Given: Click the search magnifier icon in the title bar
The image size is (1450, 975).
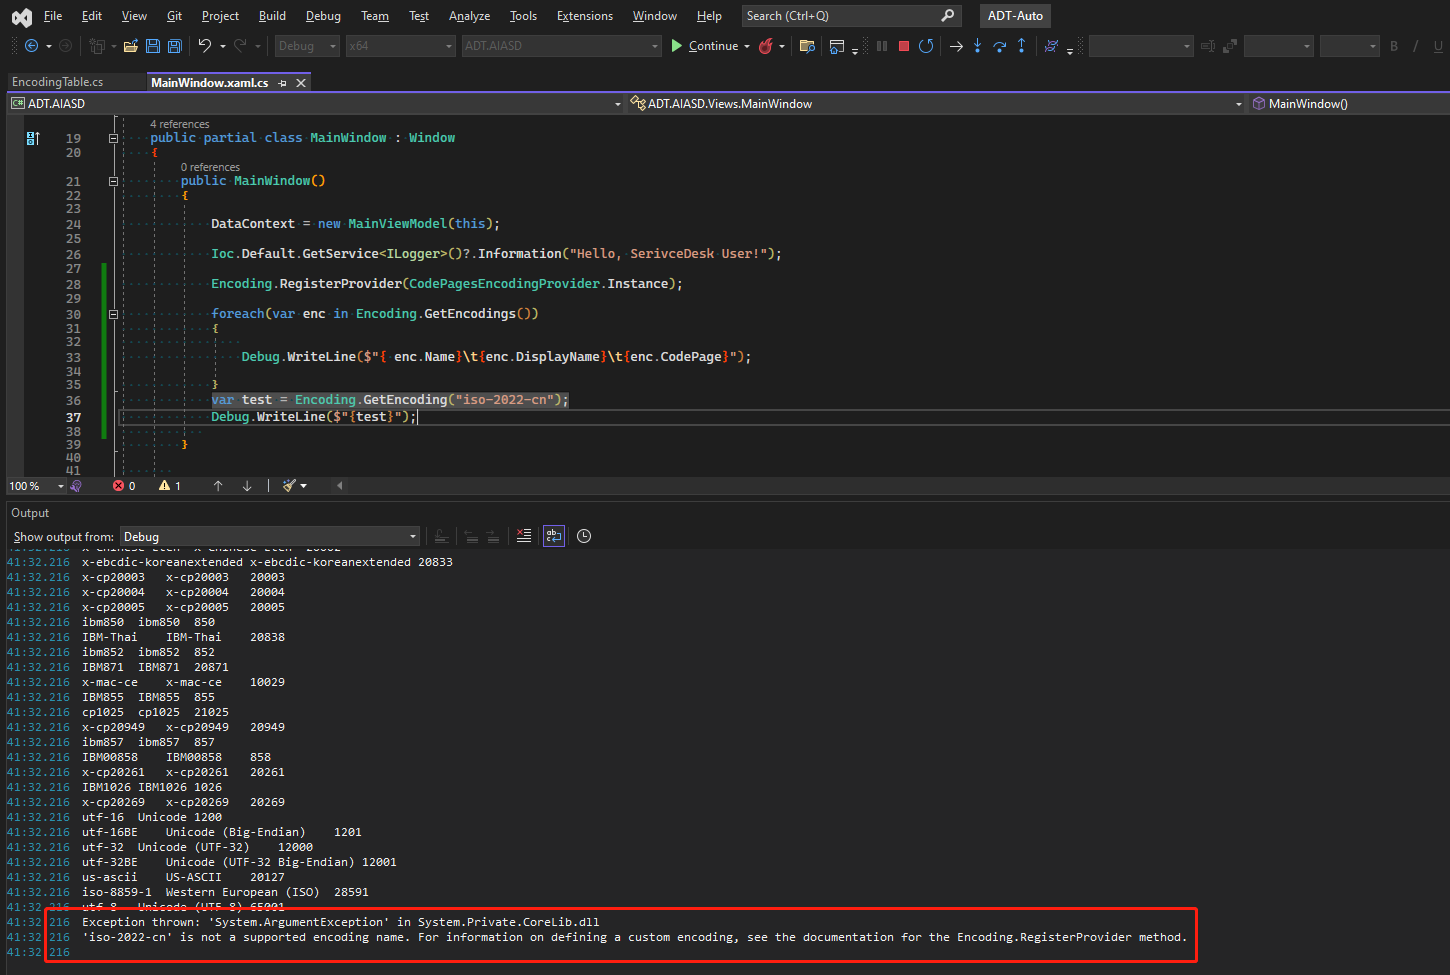Looking at the screenshot, I should [x=948, y=16].
